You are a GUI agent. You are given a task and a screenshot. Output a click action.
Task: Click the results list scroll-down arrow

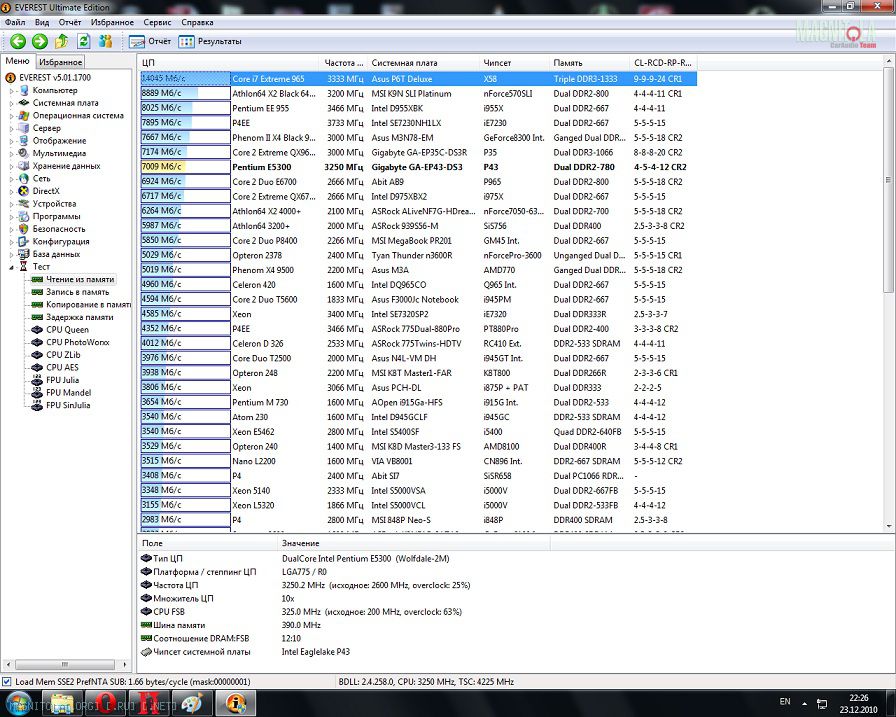(889, 526)
